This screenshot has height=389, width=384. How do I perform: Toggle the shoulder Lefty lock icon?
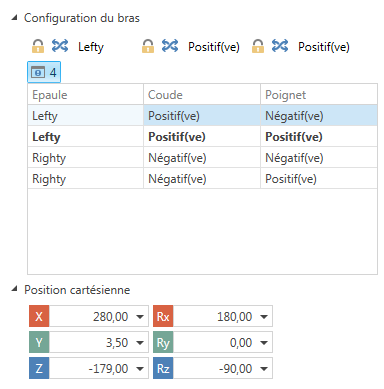(38, 46)
